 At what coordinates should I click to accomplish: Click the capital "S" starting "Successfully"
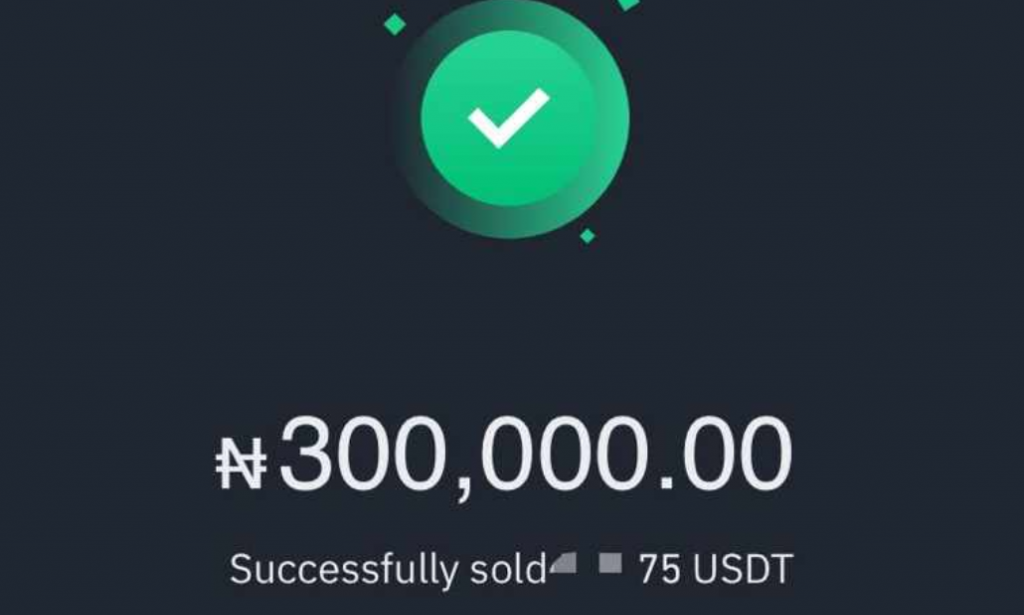tap(240, 568)
